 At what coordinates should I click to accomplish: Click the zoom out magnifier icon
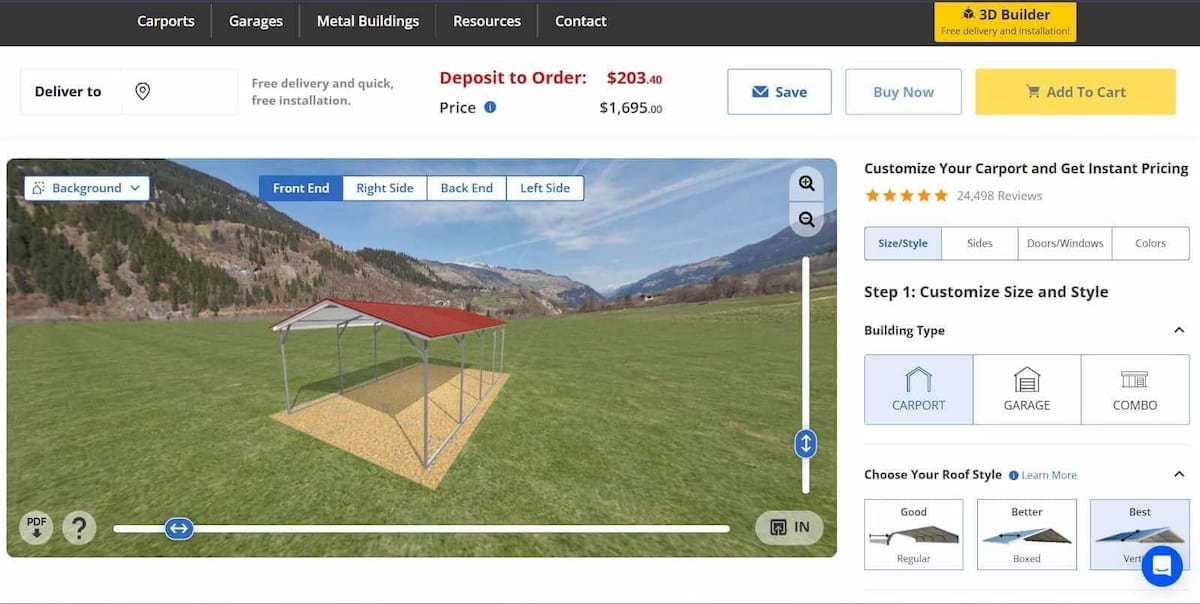(806, 219)
